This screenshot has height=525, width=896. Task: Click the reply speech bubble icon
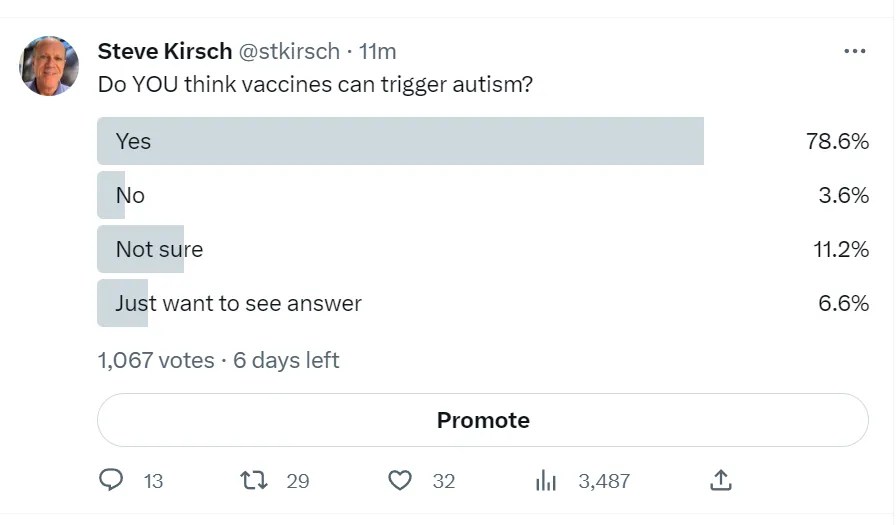coord(111,481)
